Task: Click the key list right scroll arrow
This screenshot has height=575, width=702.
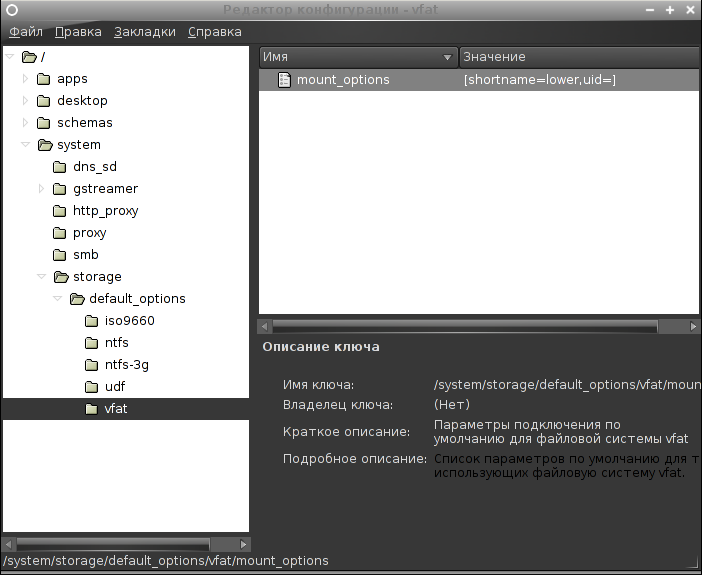Action: point(693,326)
